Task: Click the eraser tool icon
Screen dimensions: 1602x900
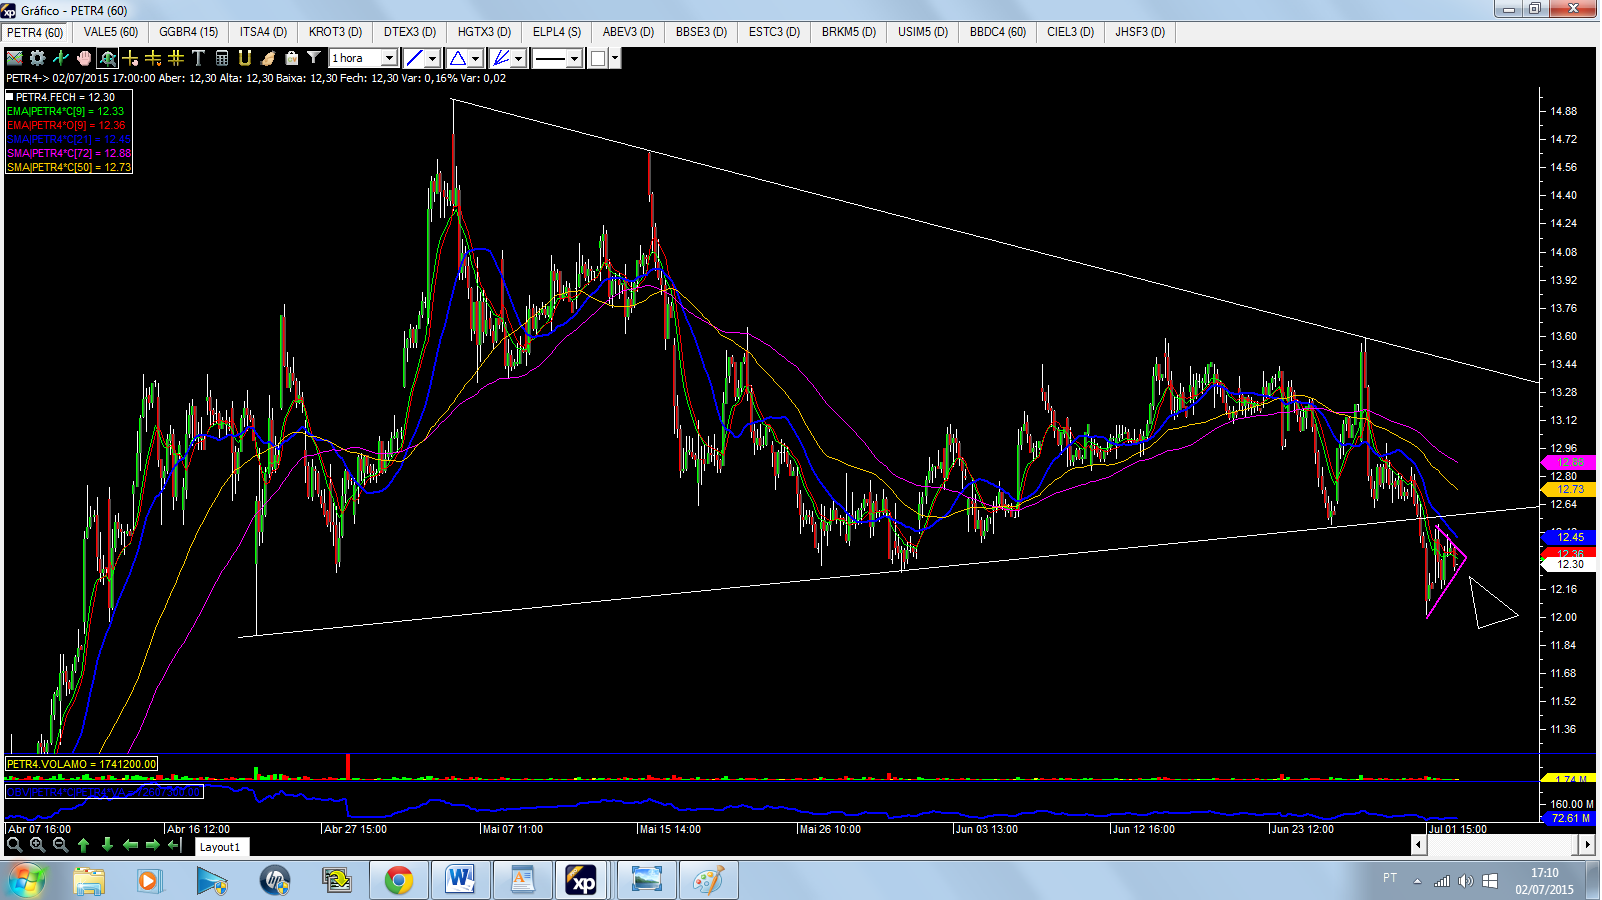Action: 268,58
